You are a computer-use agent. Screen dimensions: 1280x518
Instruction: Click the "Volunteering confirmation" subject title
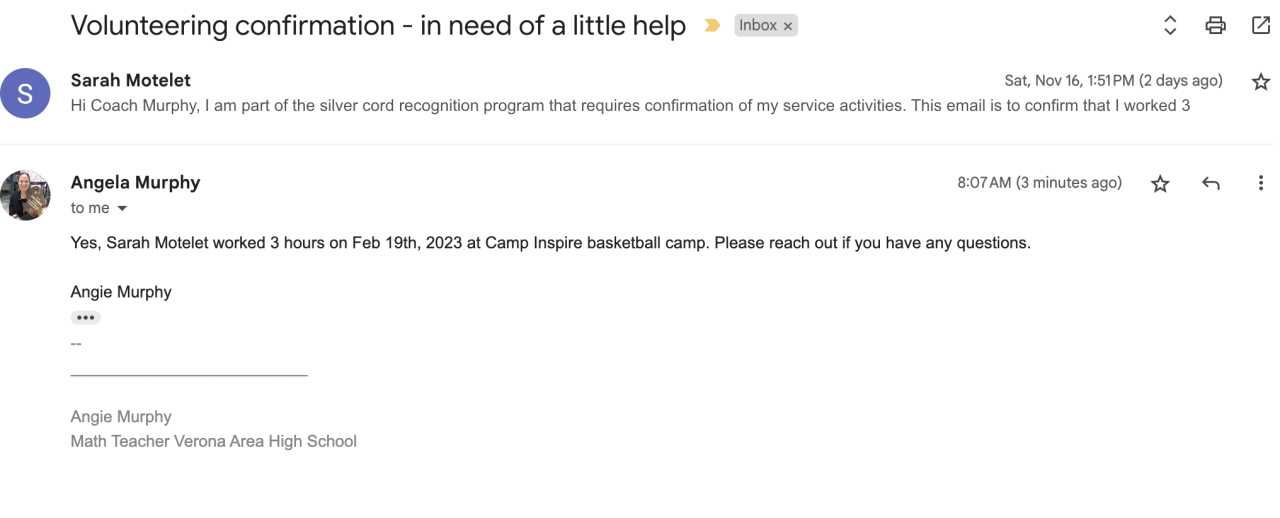point(378,26)
